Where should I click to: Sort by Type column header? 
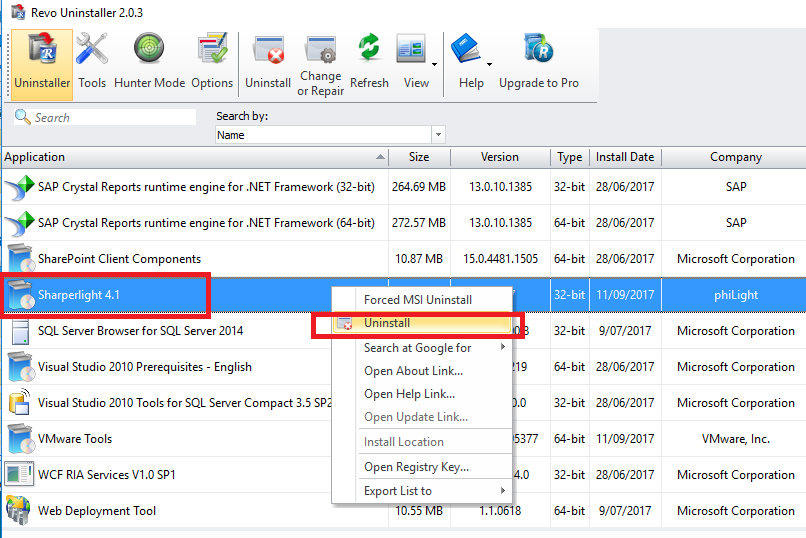click(x=570, y=157)
